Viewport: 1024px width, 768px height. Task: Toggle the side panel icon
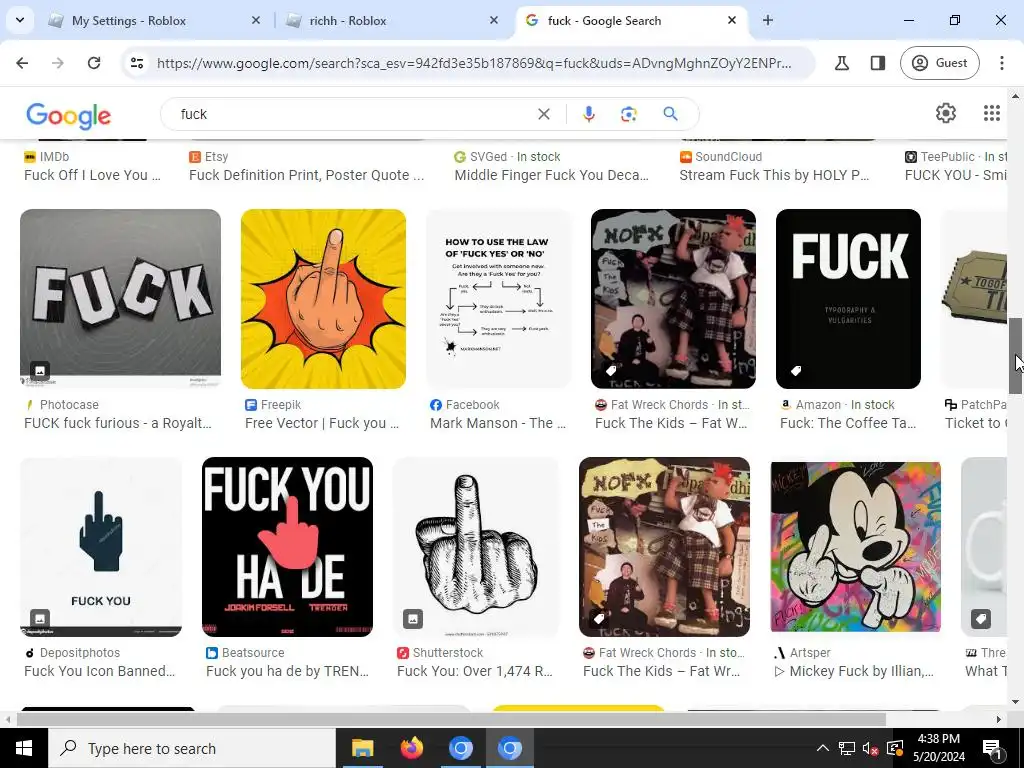pyautogui.click(x=878, y=63)
